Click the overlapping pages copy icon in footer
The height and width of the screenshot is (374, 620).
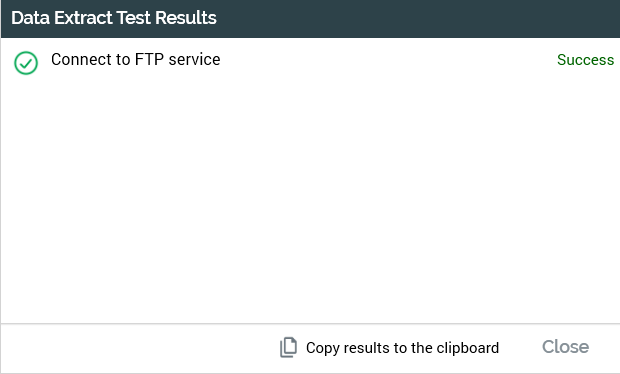[289, 348]
